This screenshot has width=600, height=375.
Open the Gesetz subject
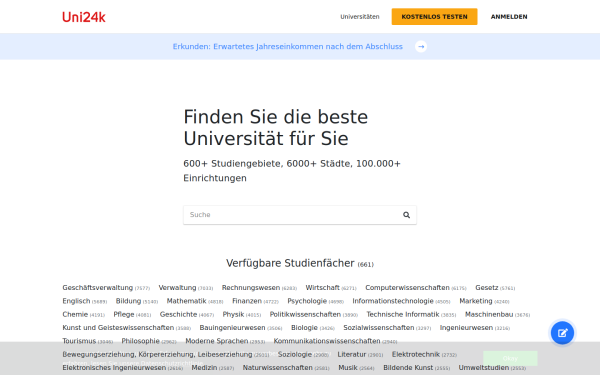[487, 288]
